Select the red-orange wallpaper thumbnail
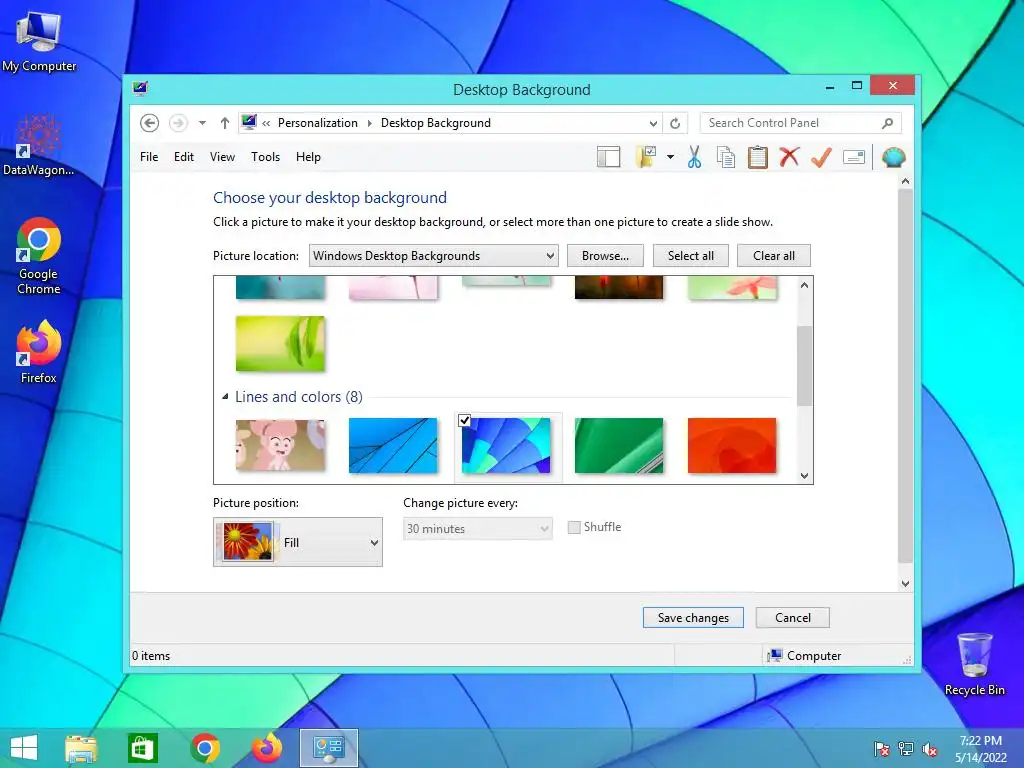Screen dimensions: 1024x768 point(732,445)
